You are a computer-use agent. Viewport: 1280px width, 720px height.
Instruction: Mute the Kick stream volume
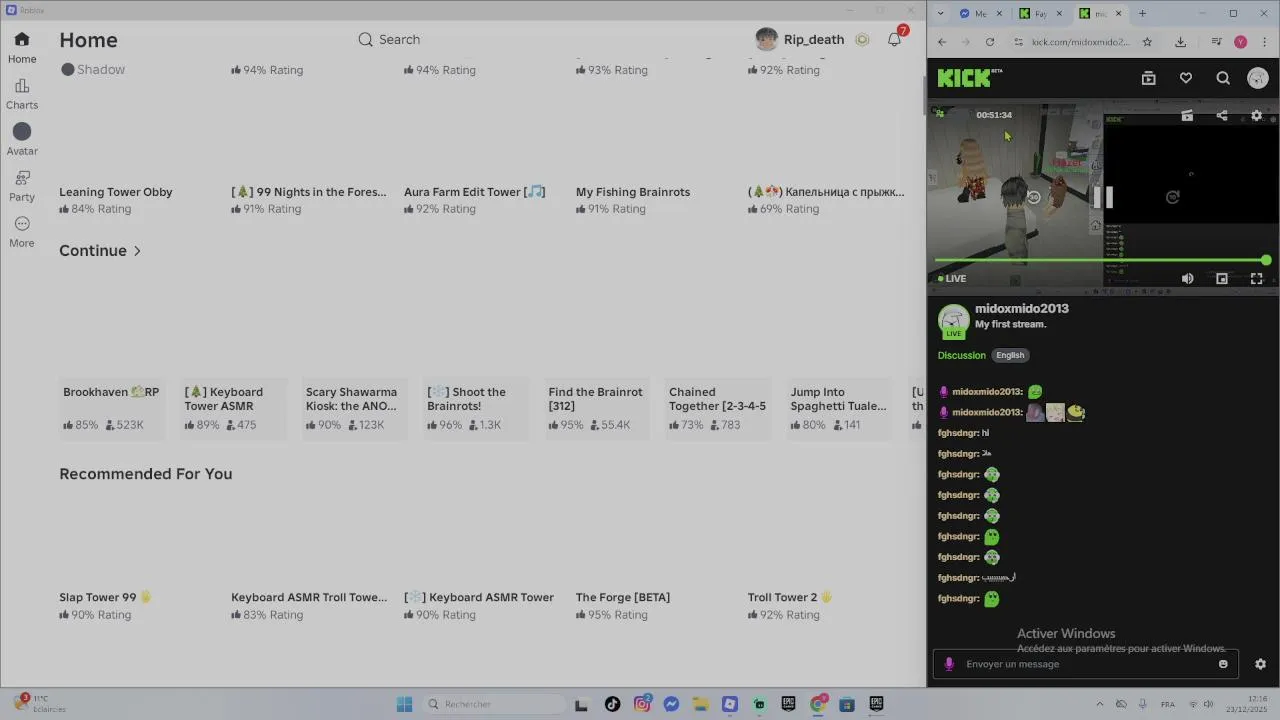point(1187,279)
